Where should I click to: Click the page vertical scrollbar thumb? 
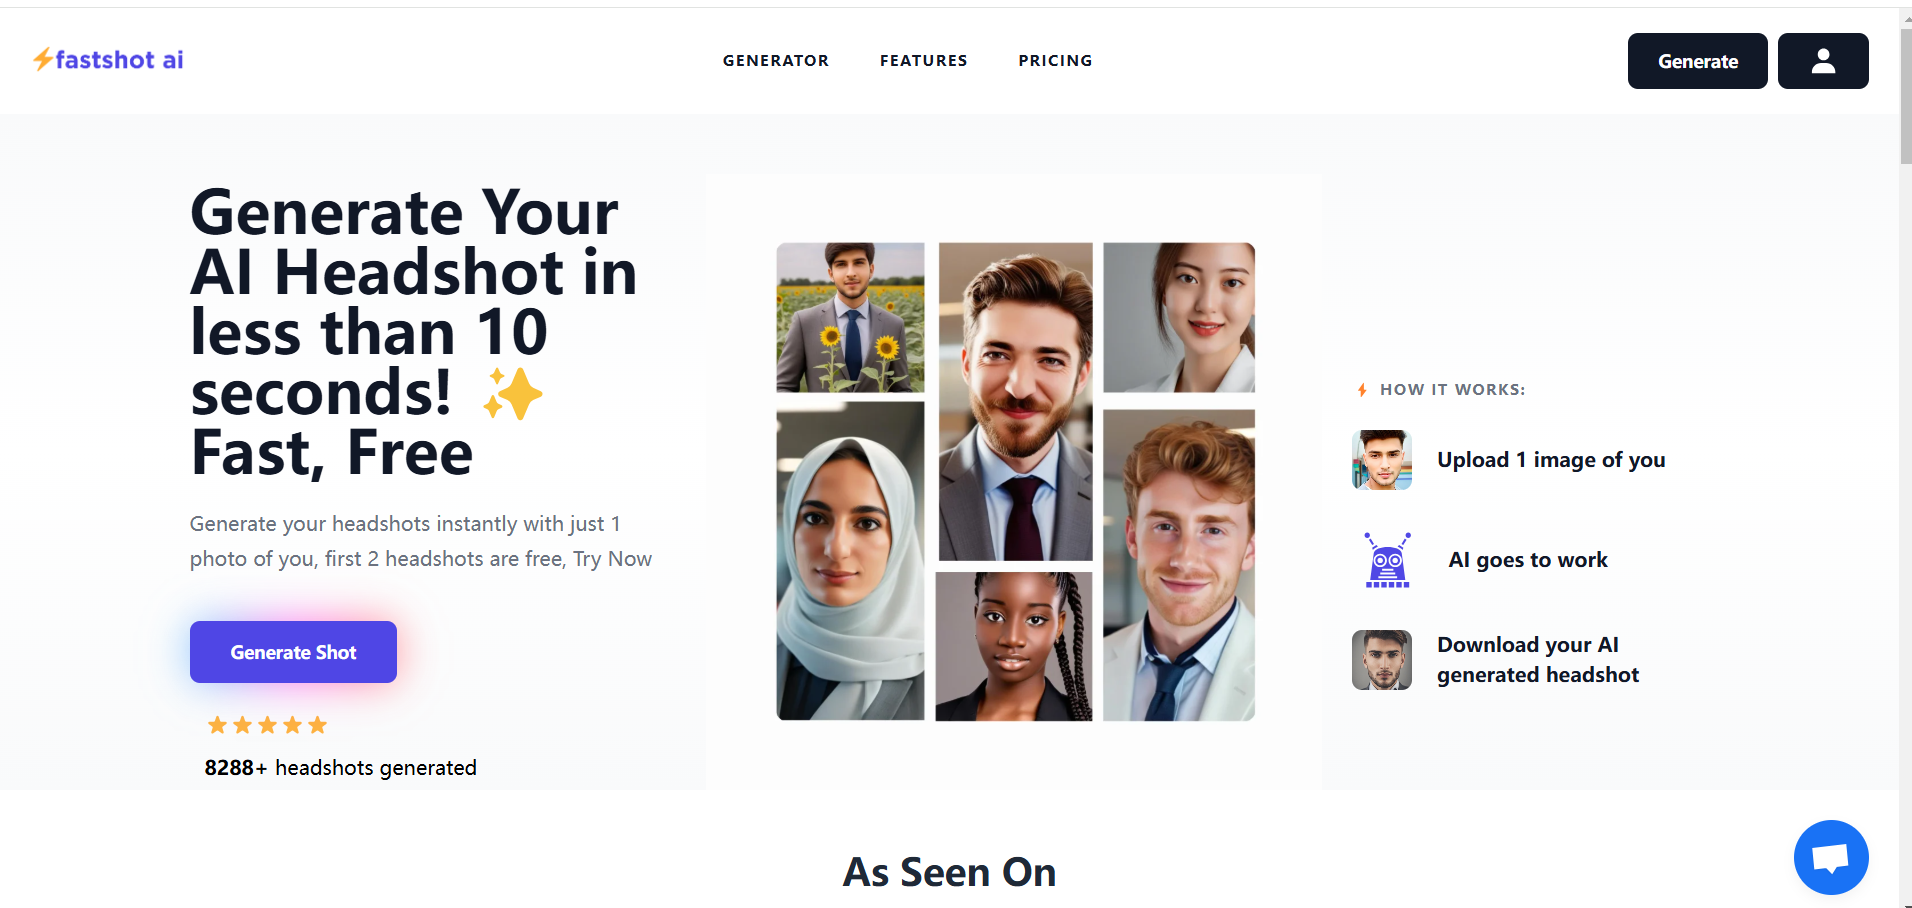coord(1905,95)
